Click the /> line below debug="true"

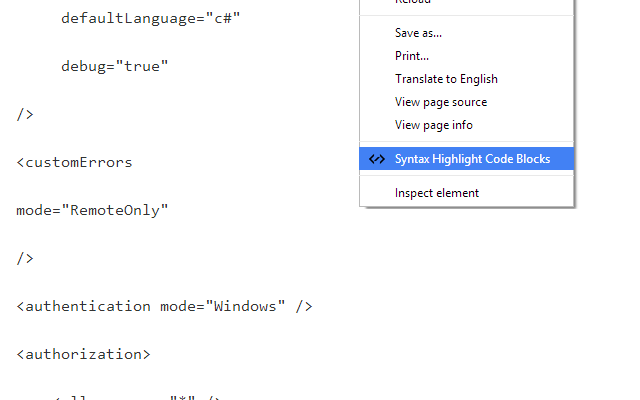click(x=25, y=115)
